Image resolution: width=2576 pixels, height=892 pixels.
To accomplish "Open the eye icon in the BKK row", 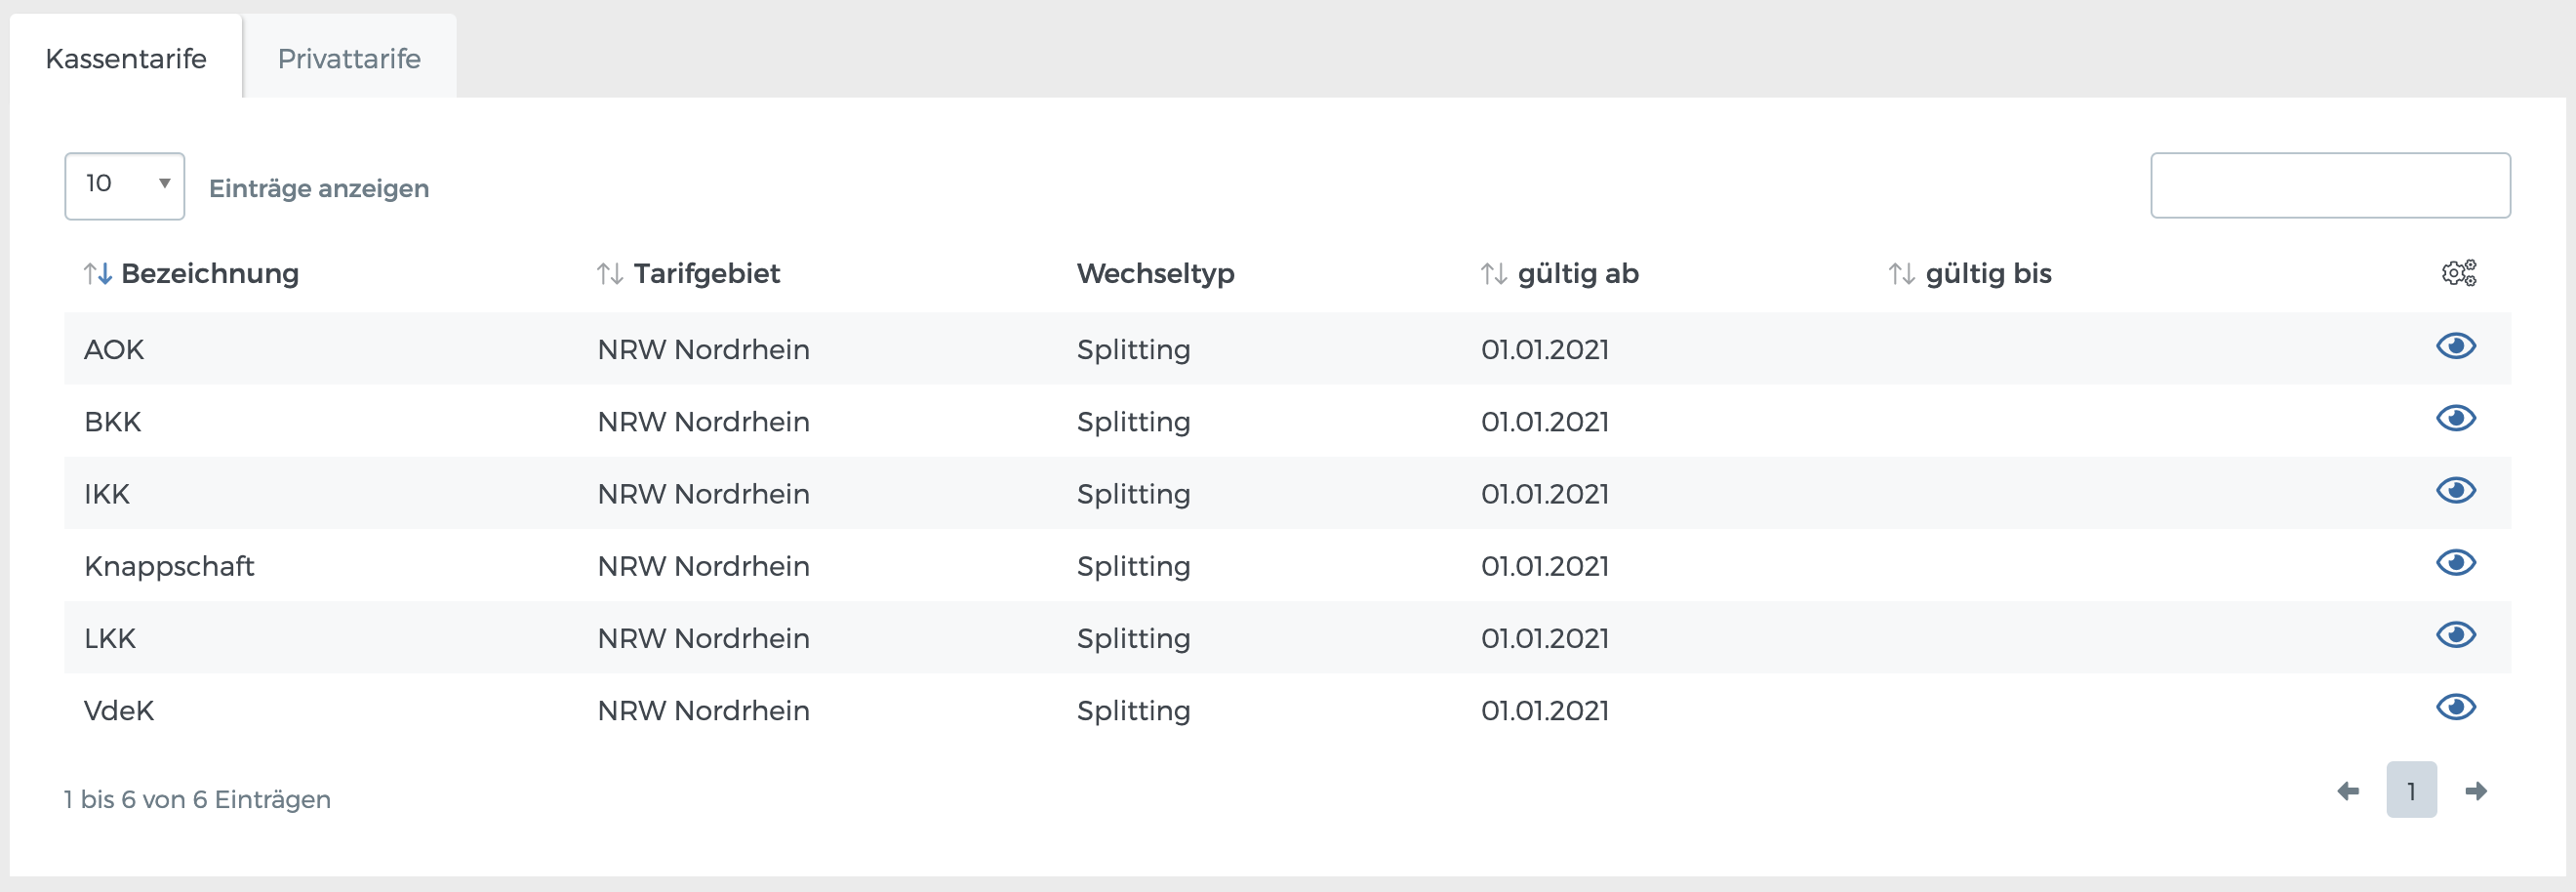I will coord(2458,419).
